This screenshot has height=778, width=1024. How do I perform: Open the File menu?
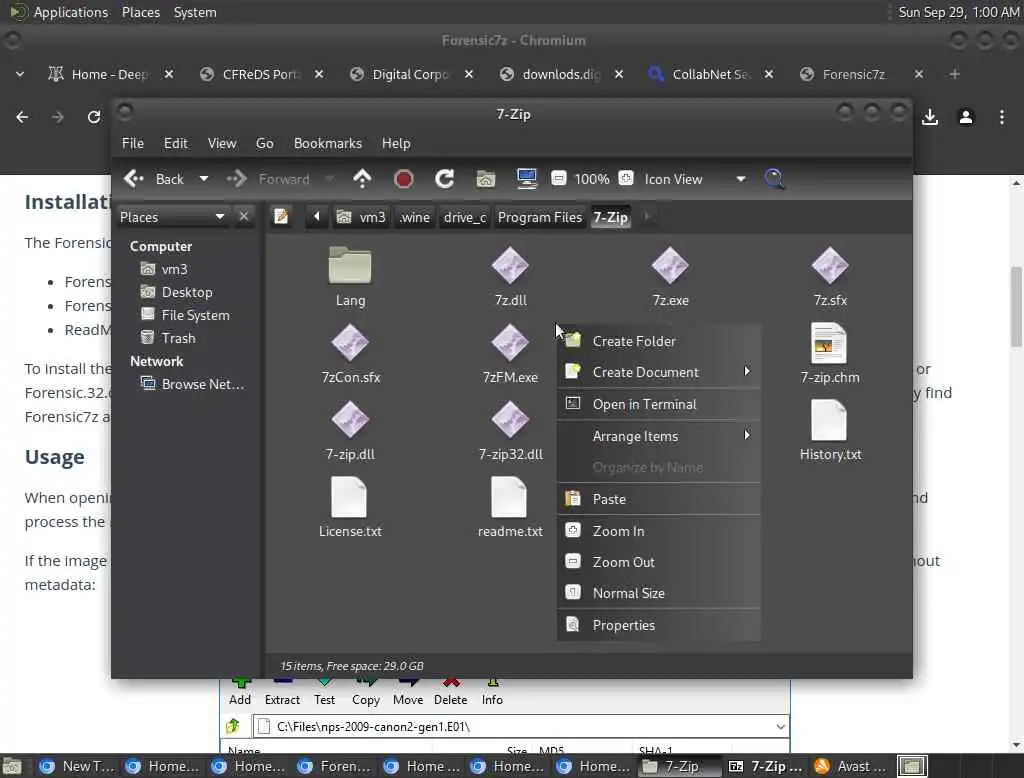pyautogui.click(x=133, y=143)
